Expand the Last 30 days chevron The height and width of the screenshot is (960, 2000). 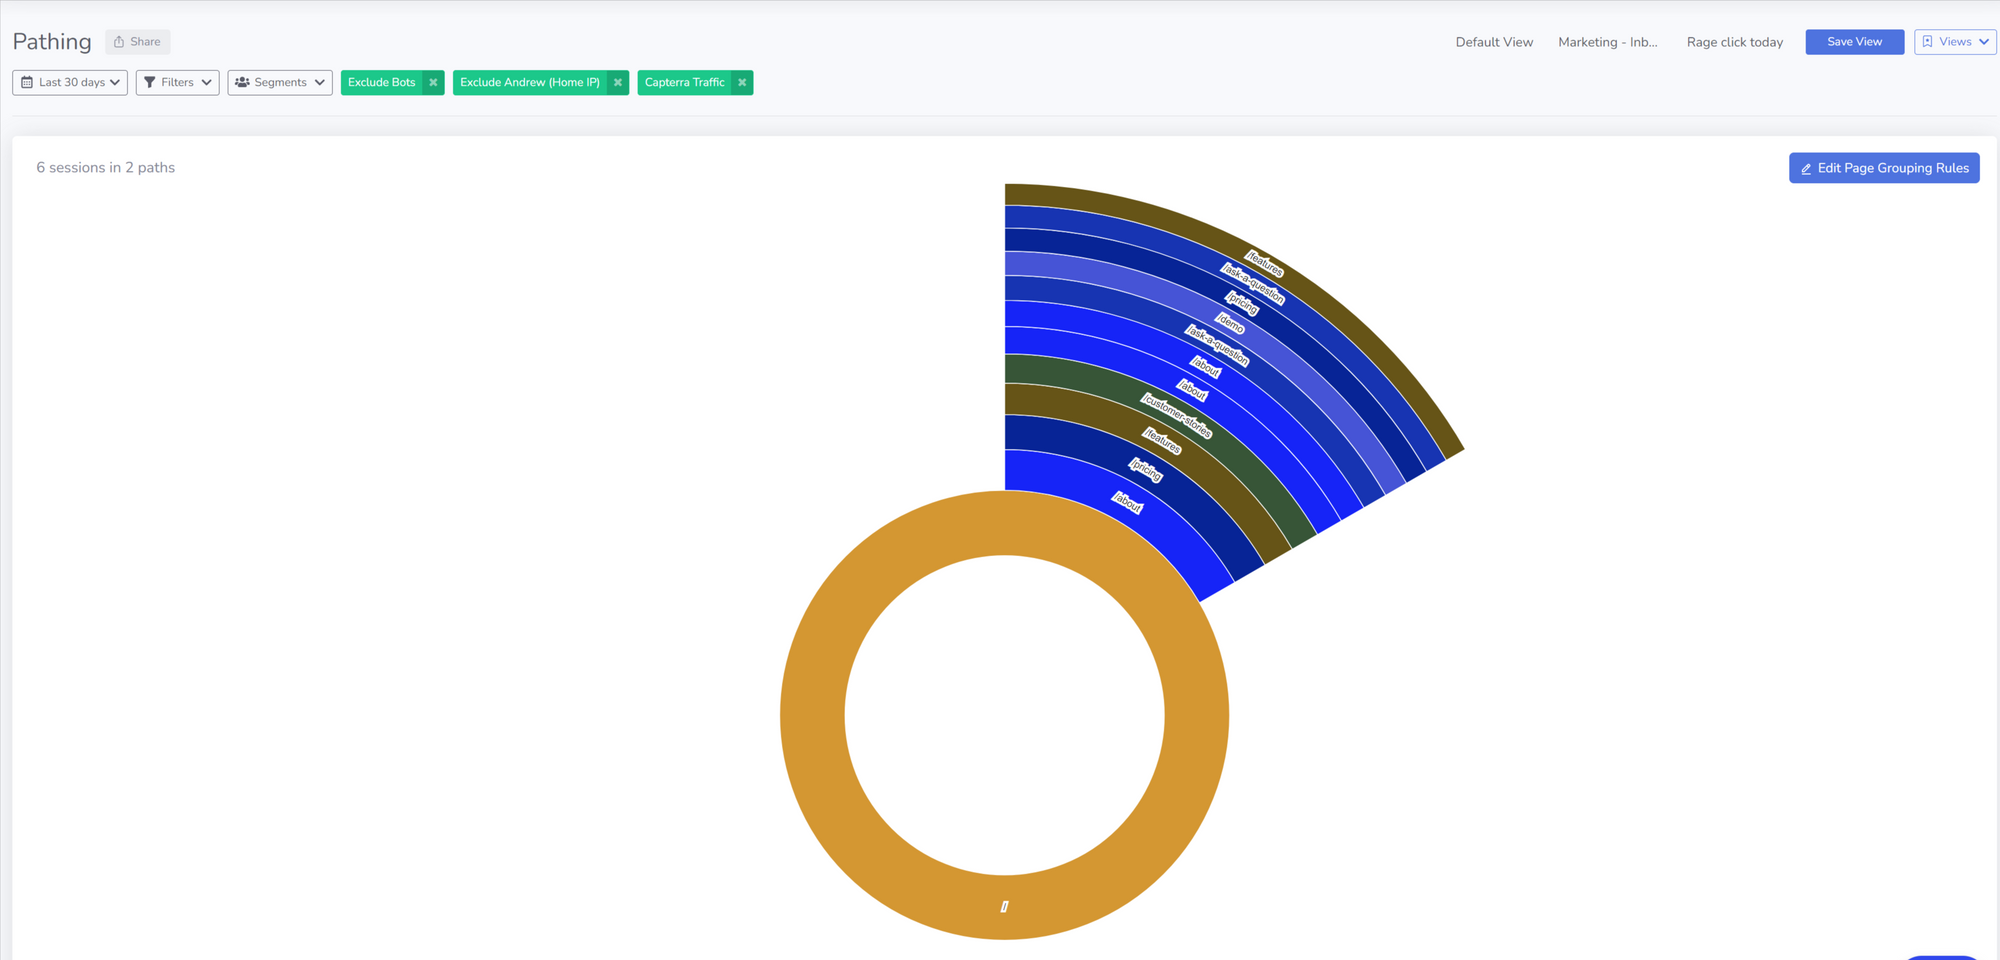pos(115,83)
